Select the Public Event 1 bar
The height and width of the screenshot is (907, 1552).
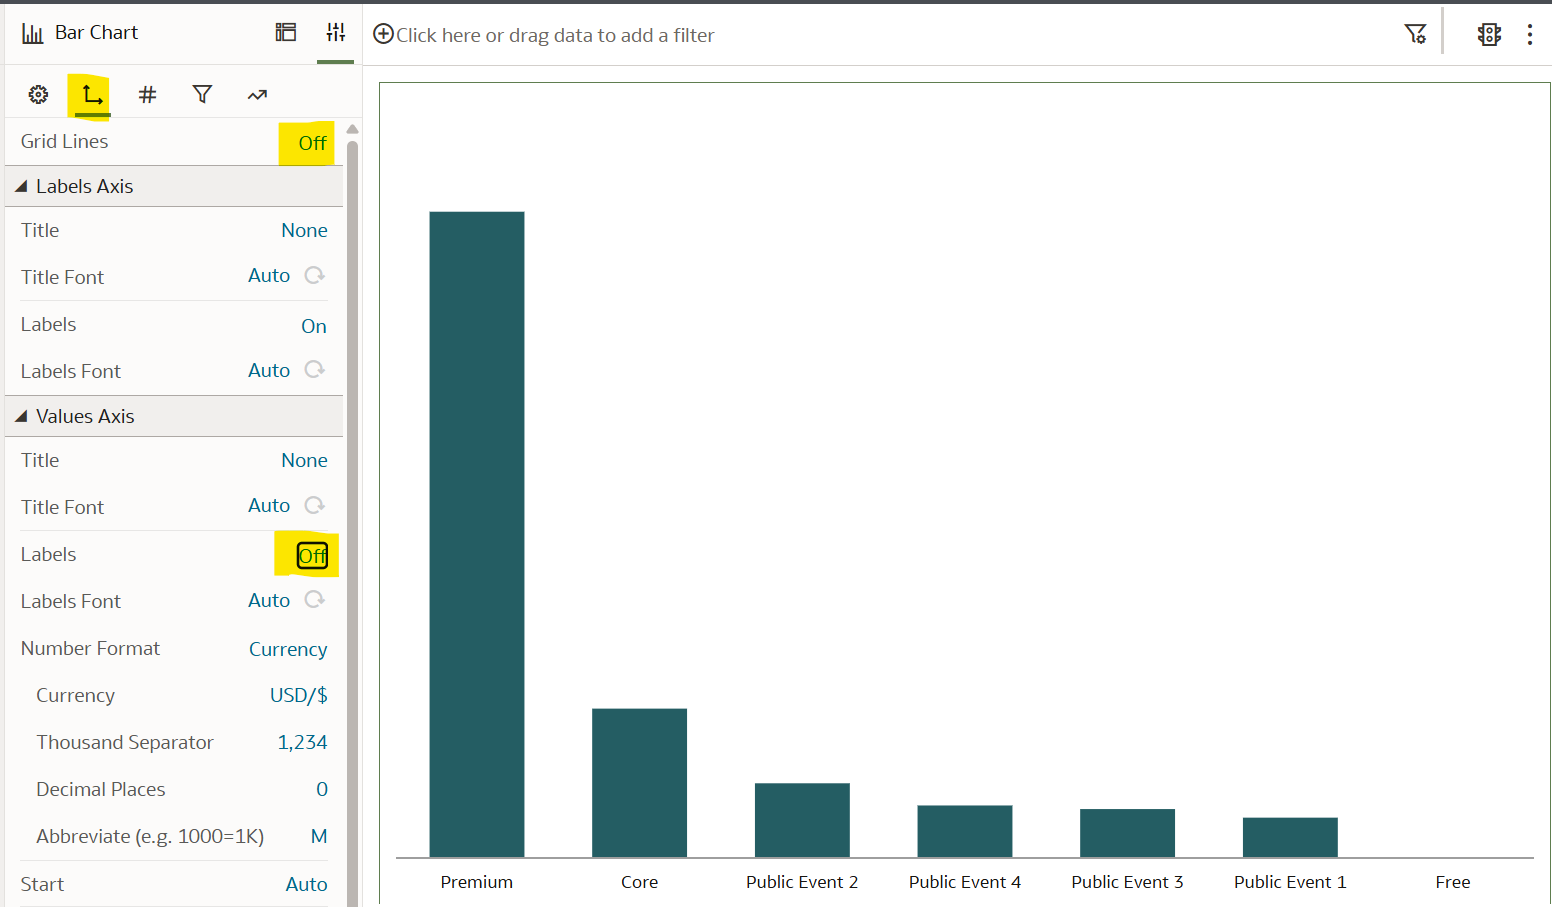click(1290, 837)
